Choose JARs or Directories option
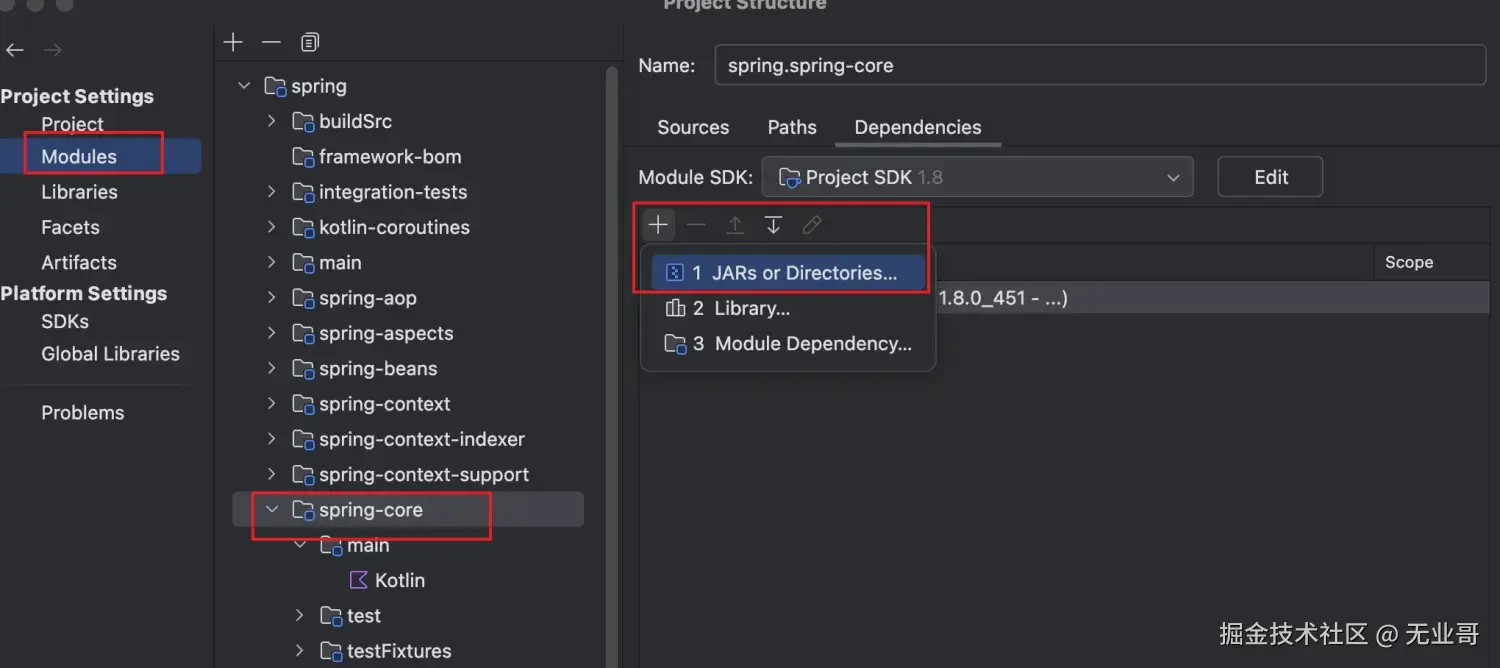Viewport: 1500px width, 668px height. tap(788, 273)
